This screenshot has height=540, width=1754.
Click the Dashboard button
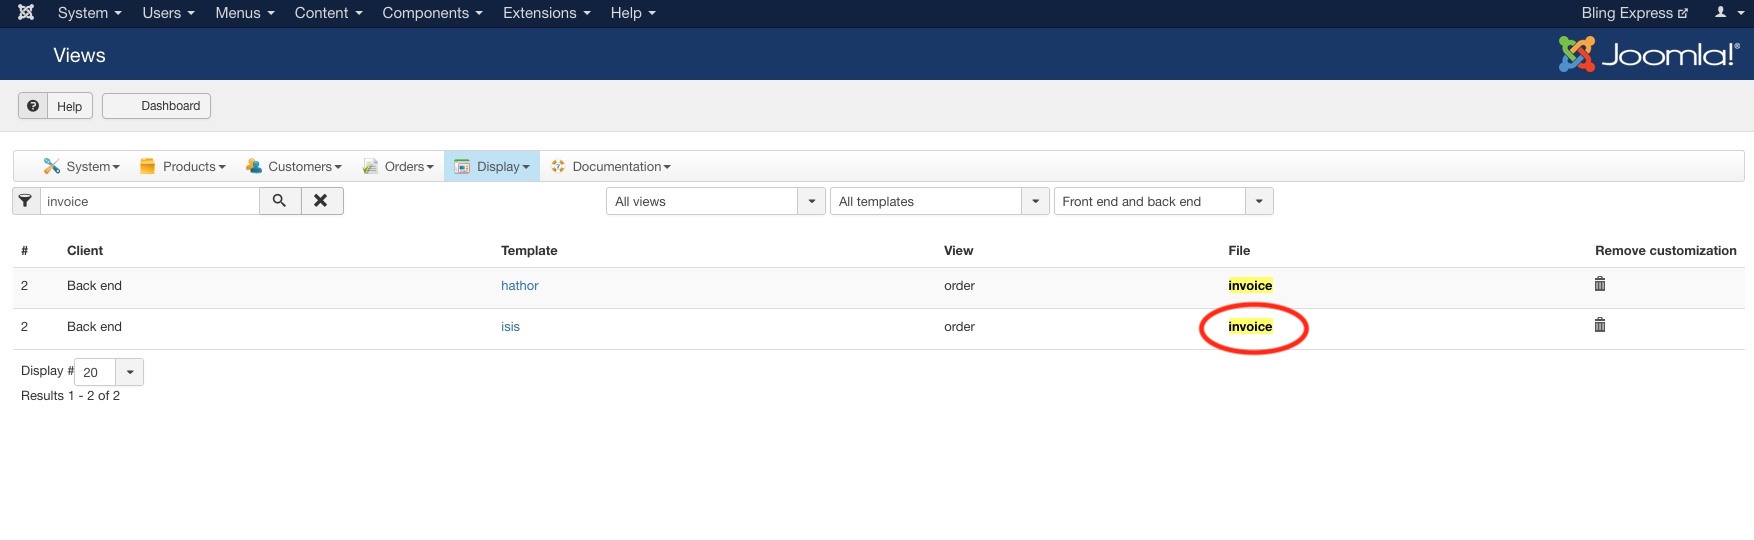coord(157,106)
